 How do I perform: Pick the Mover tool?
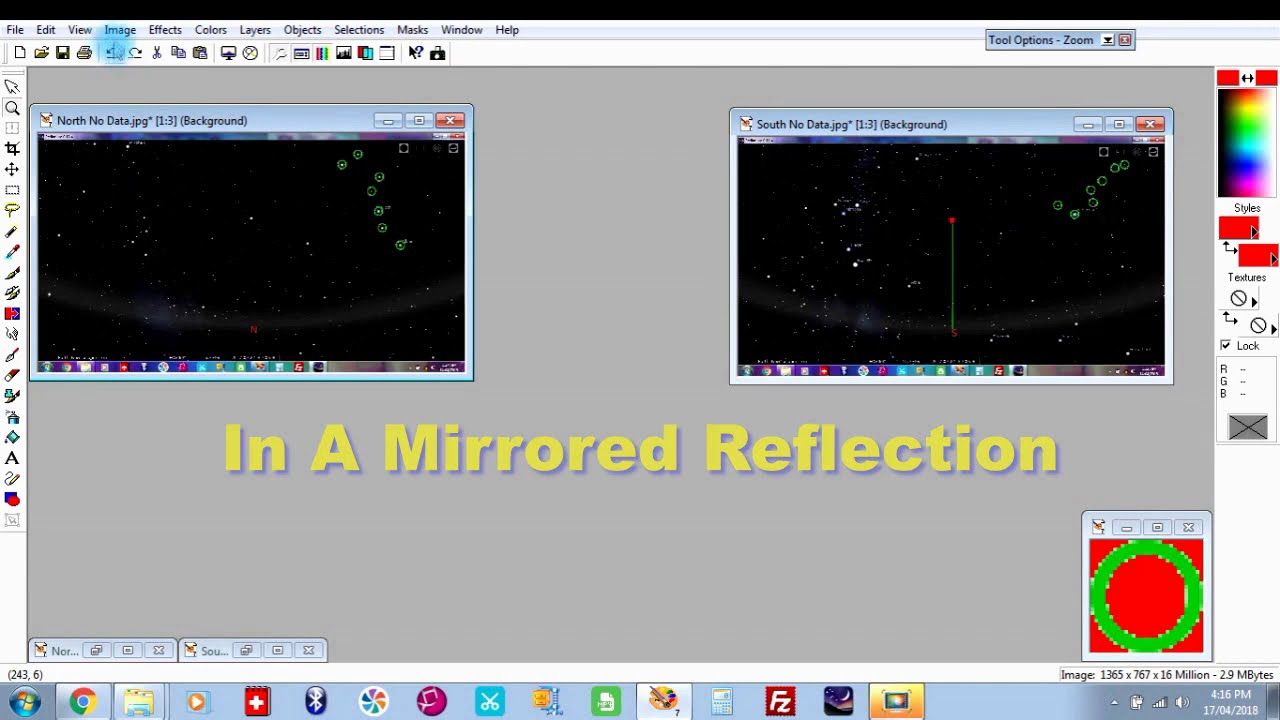click(12, 170)
